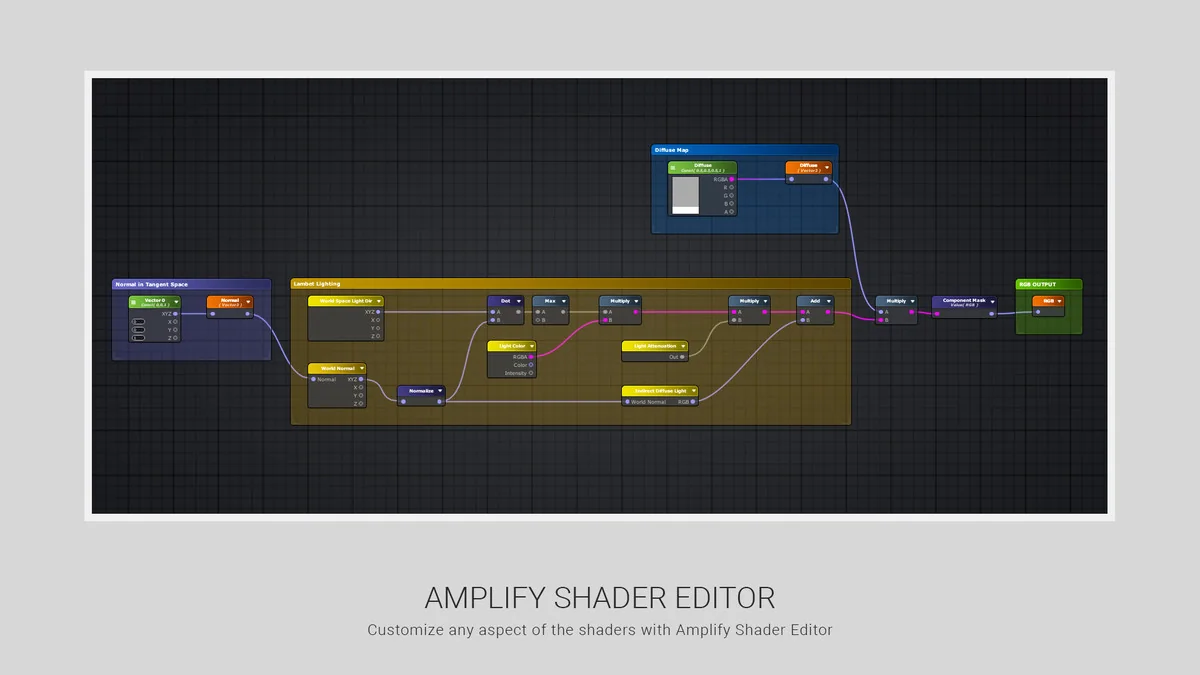Viewport: 1200px width, 675px height.
Task: Open dropdown arrow on the Add node
Action: [x=829, y=301]
